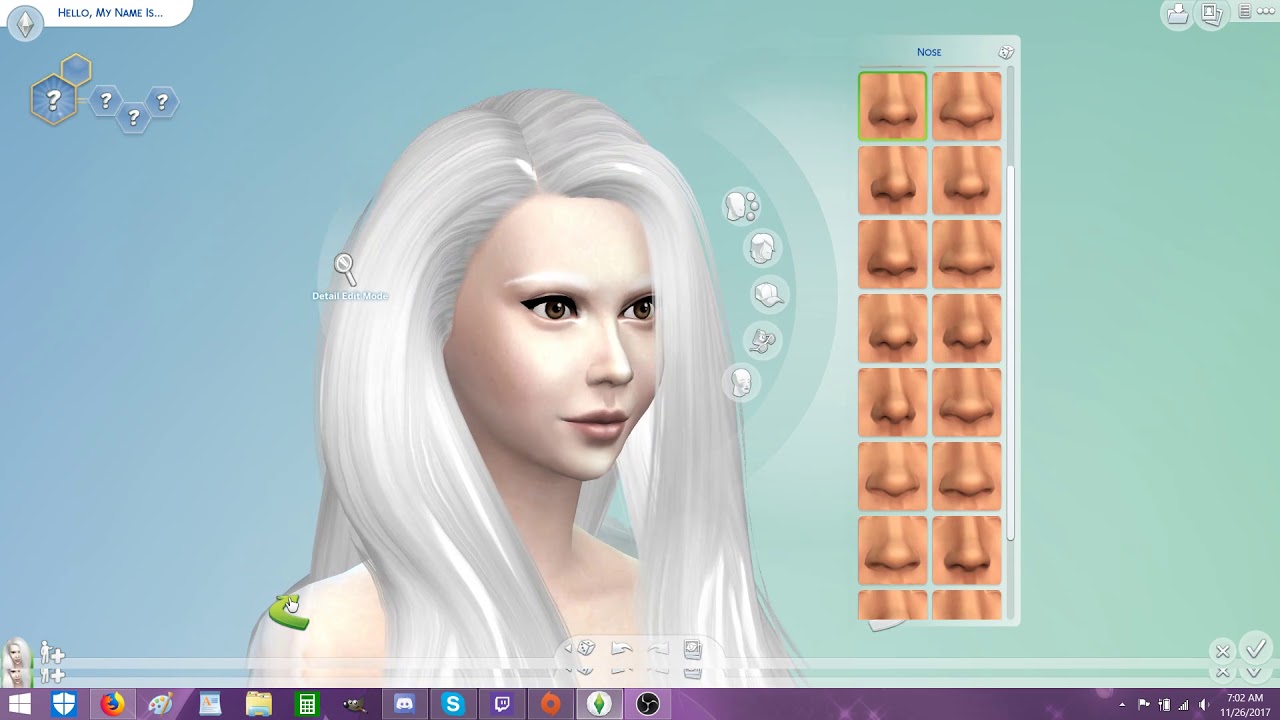The image size is (1280, 720).
Task: Undo the last change
Action: point(621,650)
